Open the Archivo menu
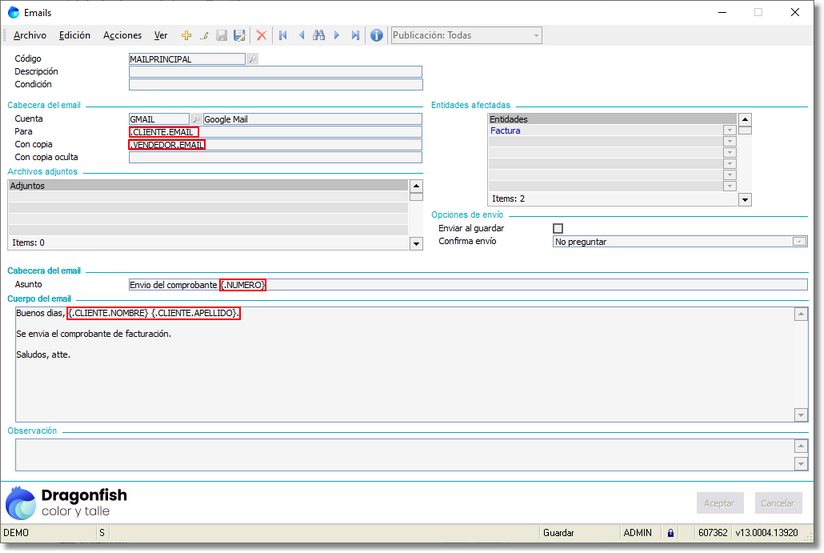Screen dimensions: 824x553 click(x=30, y=35)
